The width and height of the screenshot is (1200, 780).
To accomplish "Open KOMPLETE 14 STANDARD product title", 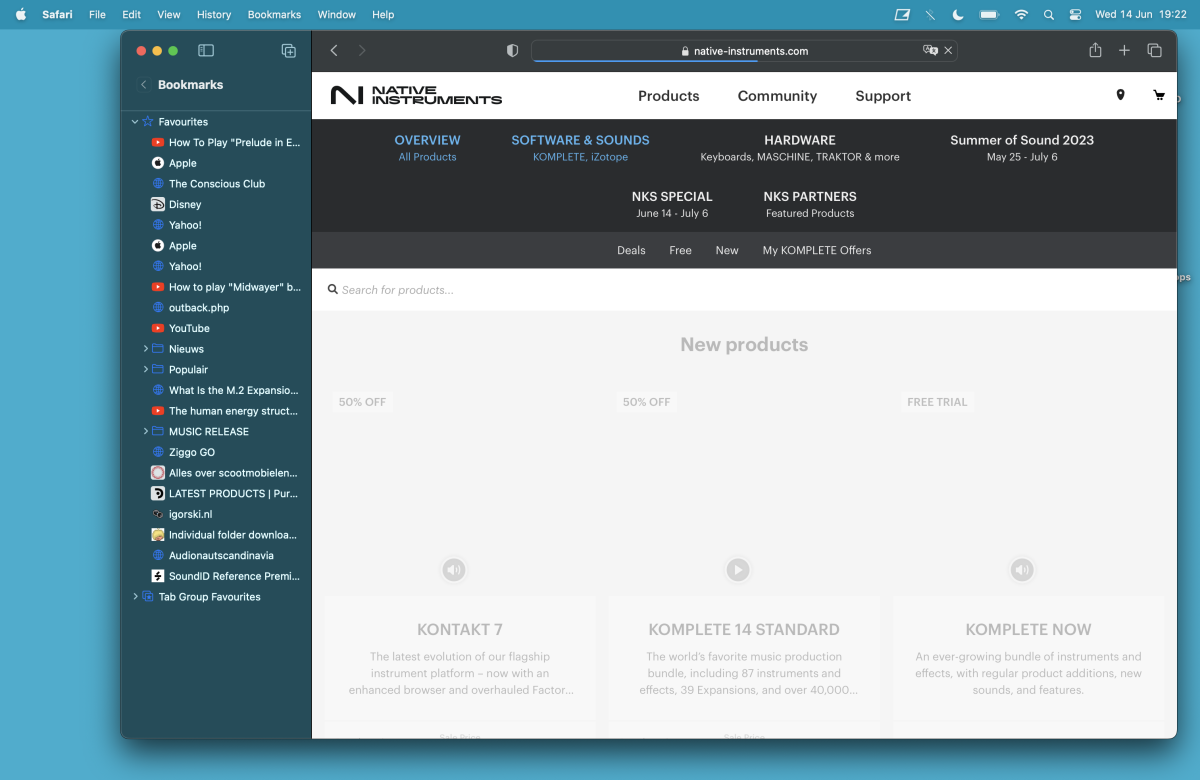I will (x=744, y=630).
